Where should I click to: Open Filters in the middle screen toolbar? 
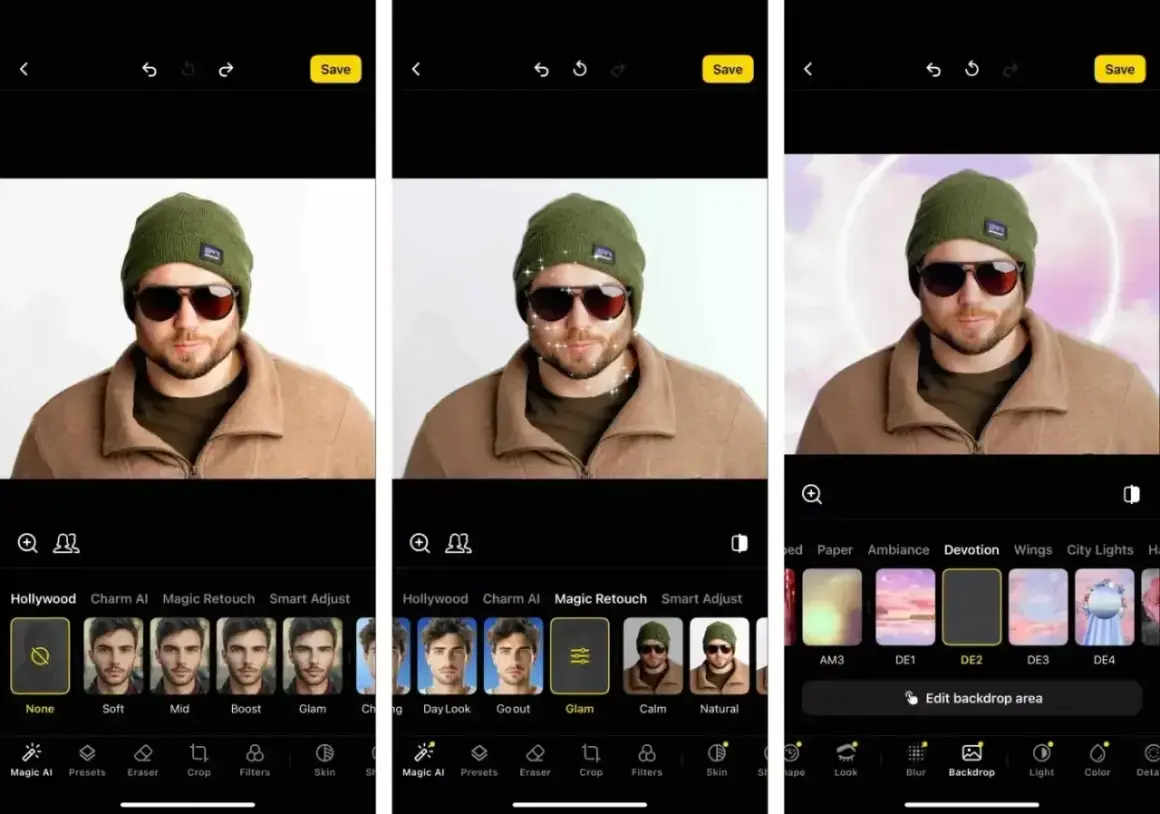point(647,760)
